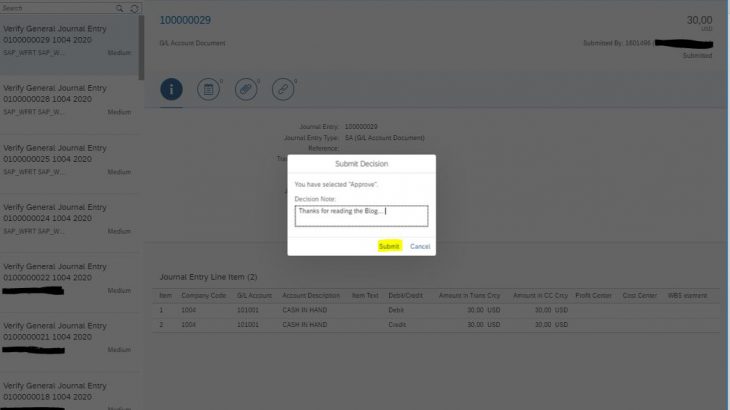The width and height of the screenshot is (730, 410).
Task: Select task Verify General Journal Entry 0100000024
Action: 69,223
